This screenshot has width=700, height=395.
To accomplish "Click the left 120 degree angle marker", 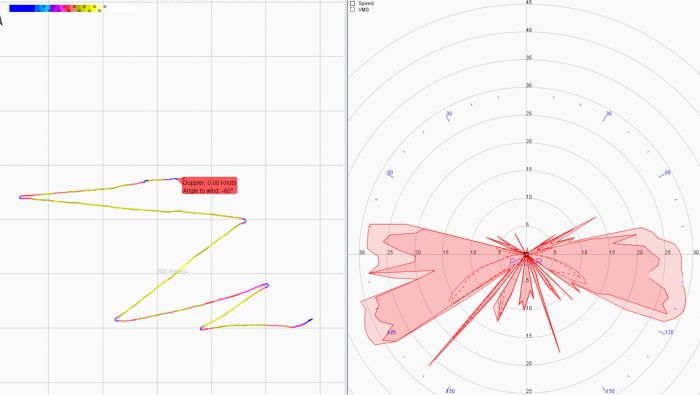I will point(391,333).
